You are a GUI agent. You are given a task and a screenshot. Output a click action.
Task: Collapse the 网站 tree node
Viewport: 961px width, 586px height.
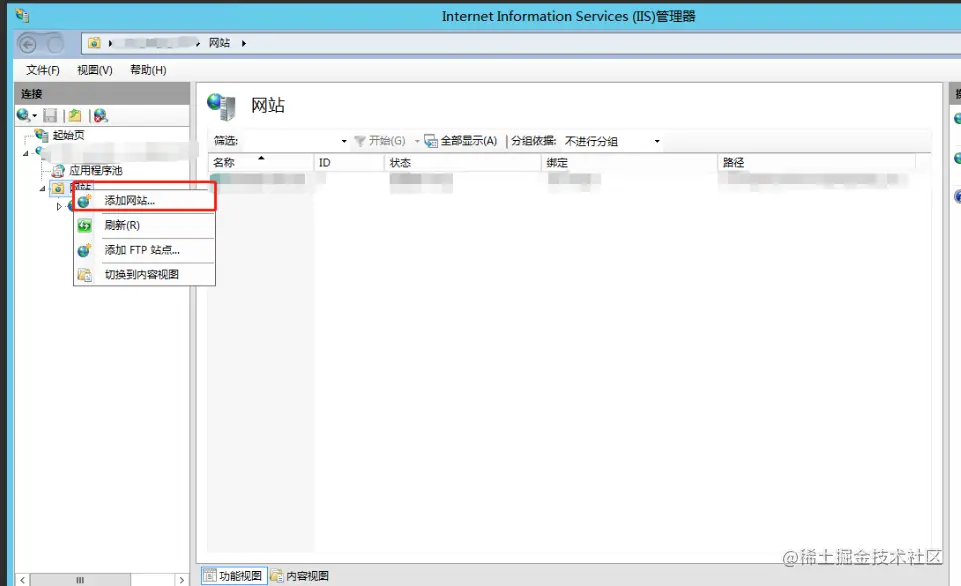[42, 188]
